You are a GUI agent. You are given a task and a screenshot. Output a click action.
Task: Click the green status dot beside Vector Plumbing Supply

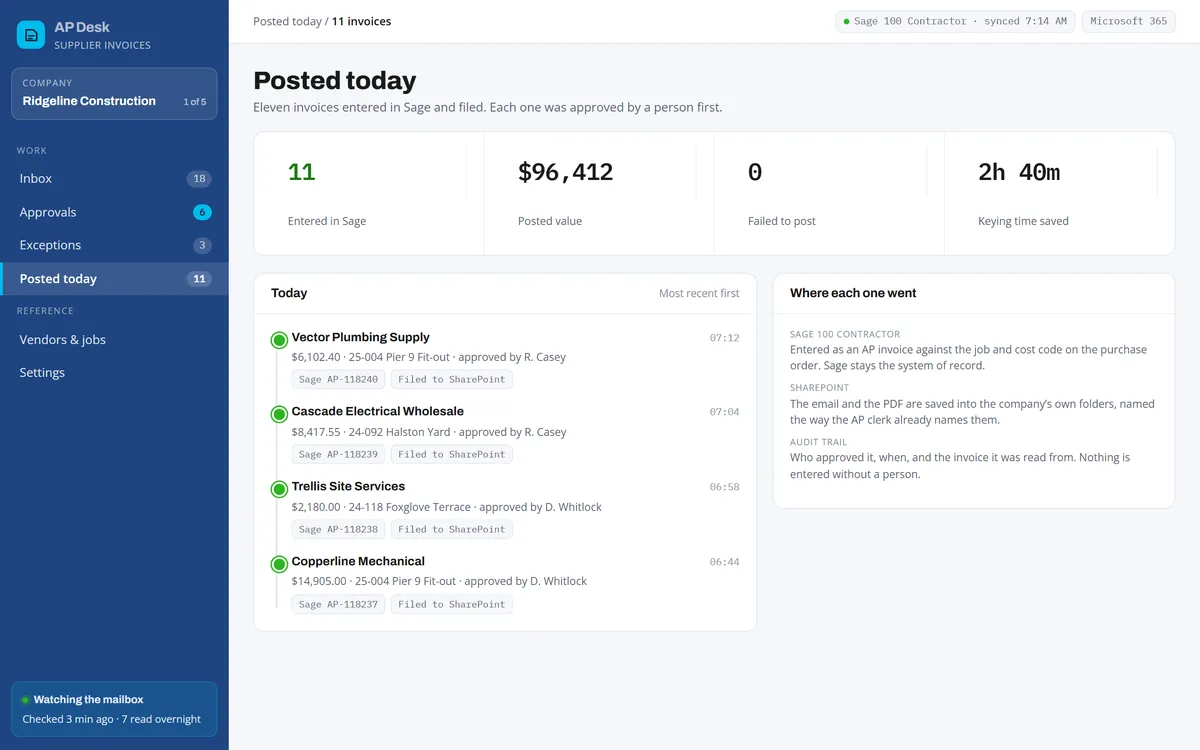[x=279, y=340]
